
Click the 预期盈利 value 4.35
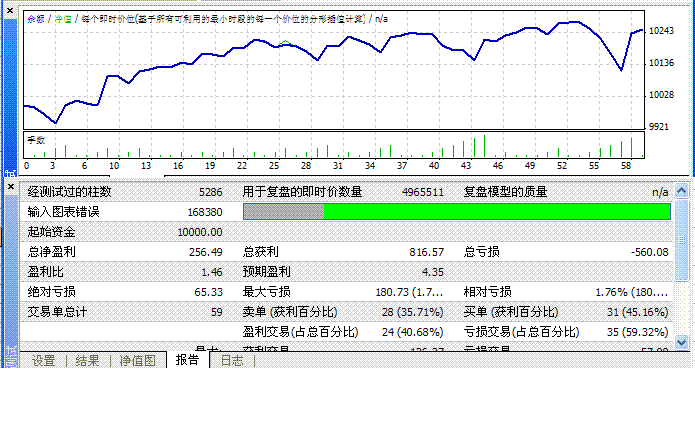(433, 272)
